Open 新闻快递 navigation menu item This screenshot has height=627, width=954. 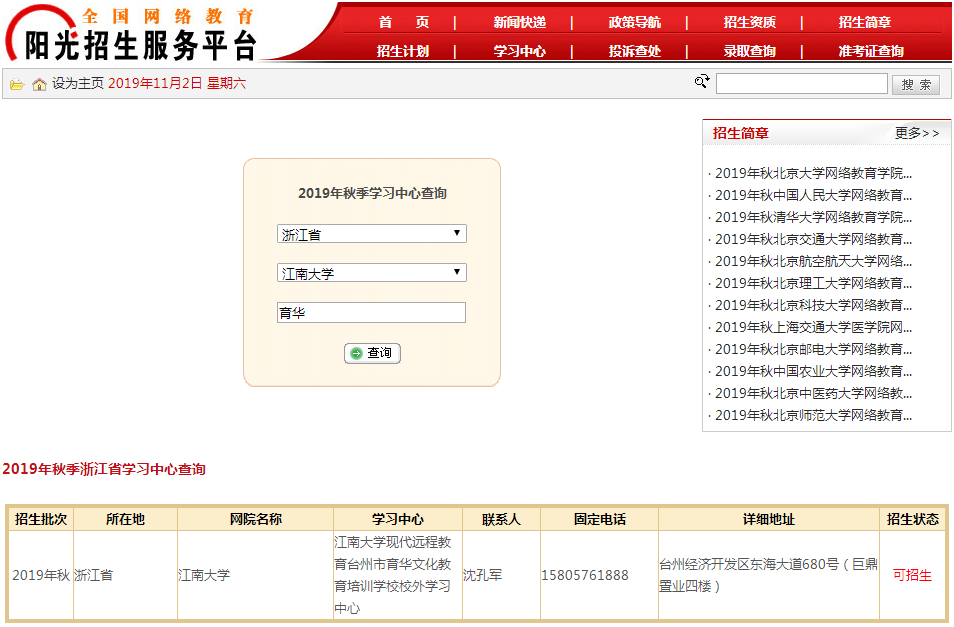click(519, 22)
